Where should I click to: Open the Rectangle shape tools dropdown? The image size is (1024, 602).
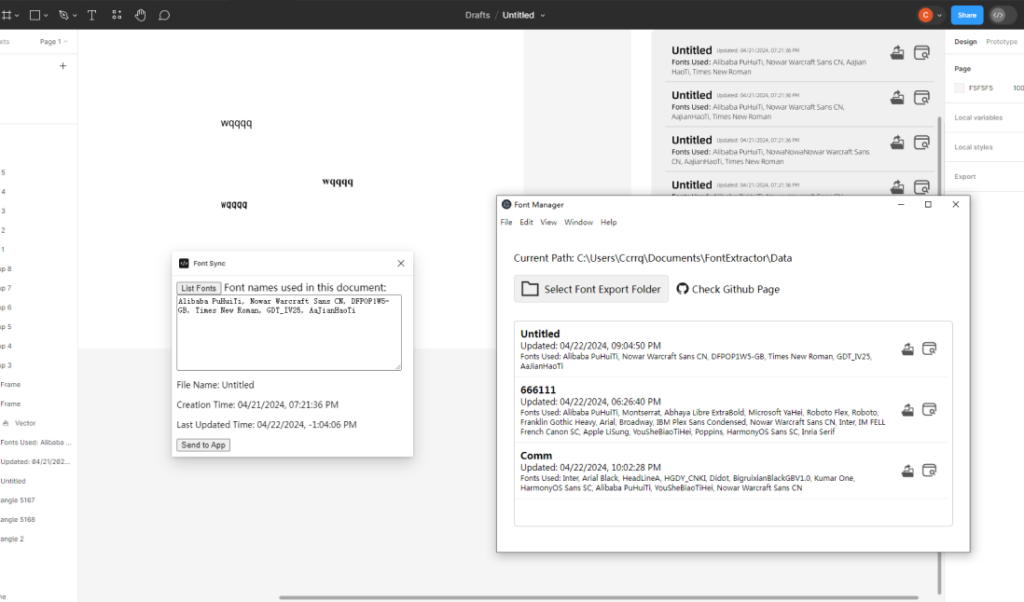48,15
